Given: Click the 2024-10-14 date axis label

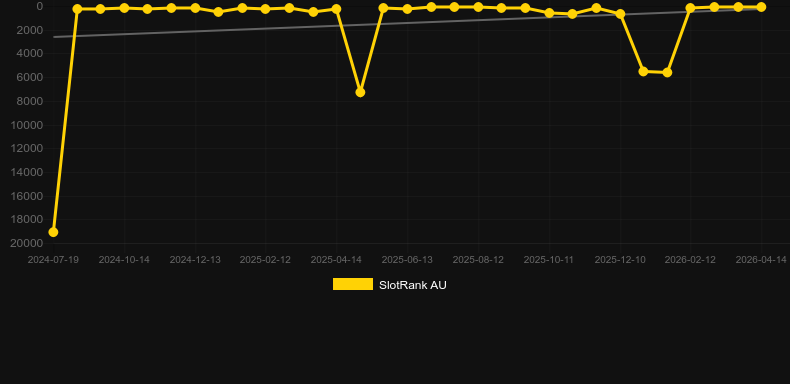Looking at the screenshot, I should click(124, 260).
